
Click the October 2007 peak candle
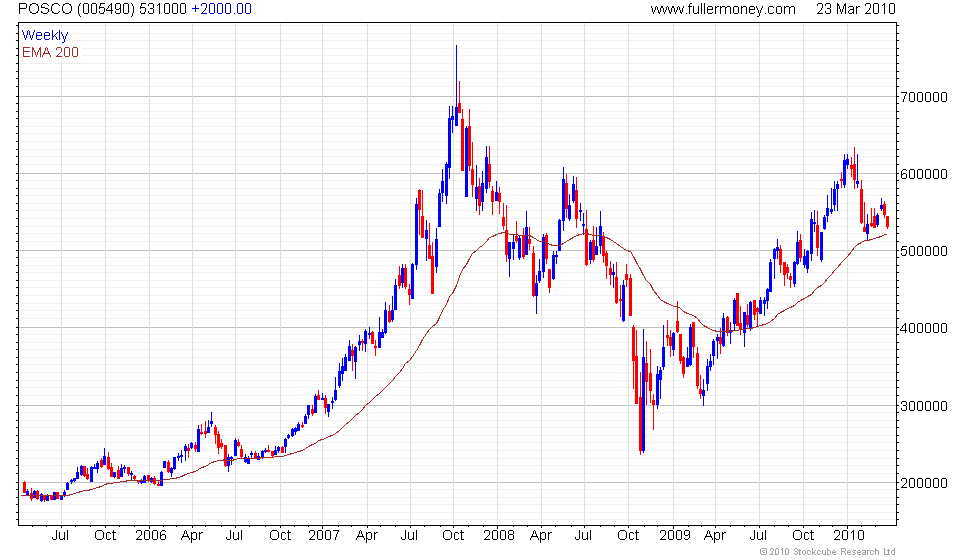click(x=456, y=84)
